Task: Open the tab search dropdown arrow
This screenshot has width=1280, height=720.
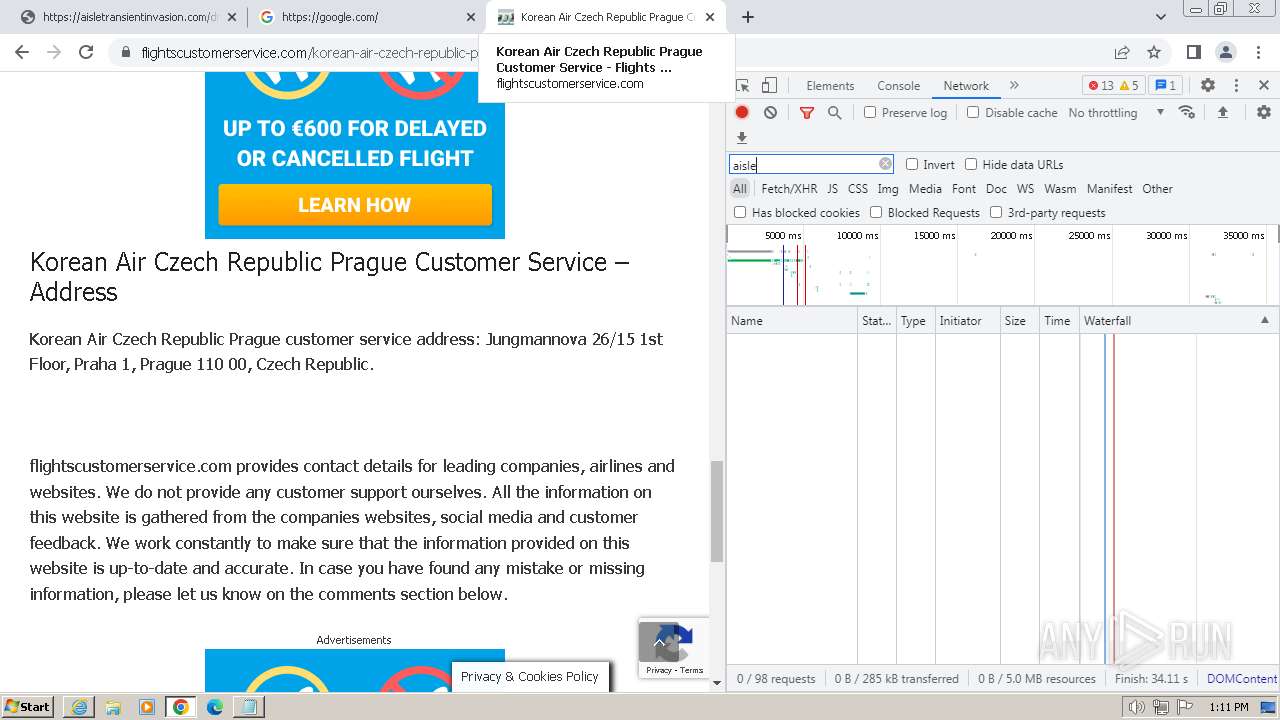Action: (1161, 17)
